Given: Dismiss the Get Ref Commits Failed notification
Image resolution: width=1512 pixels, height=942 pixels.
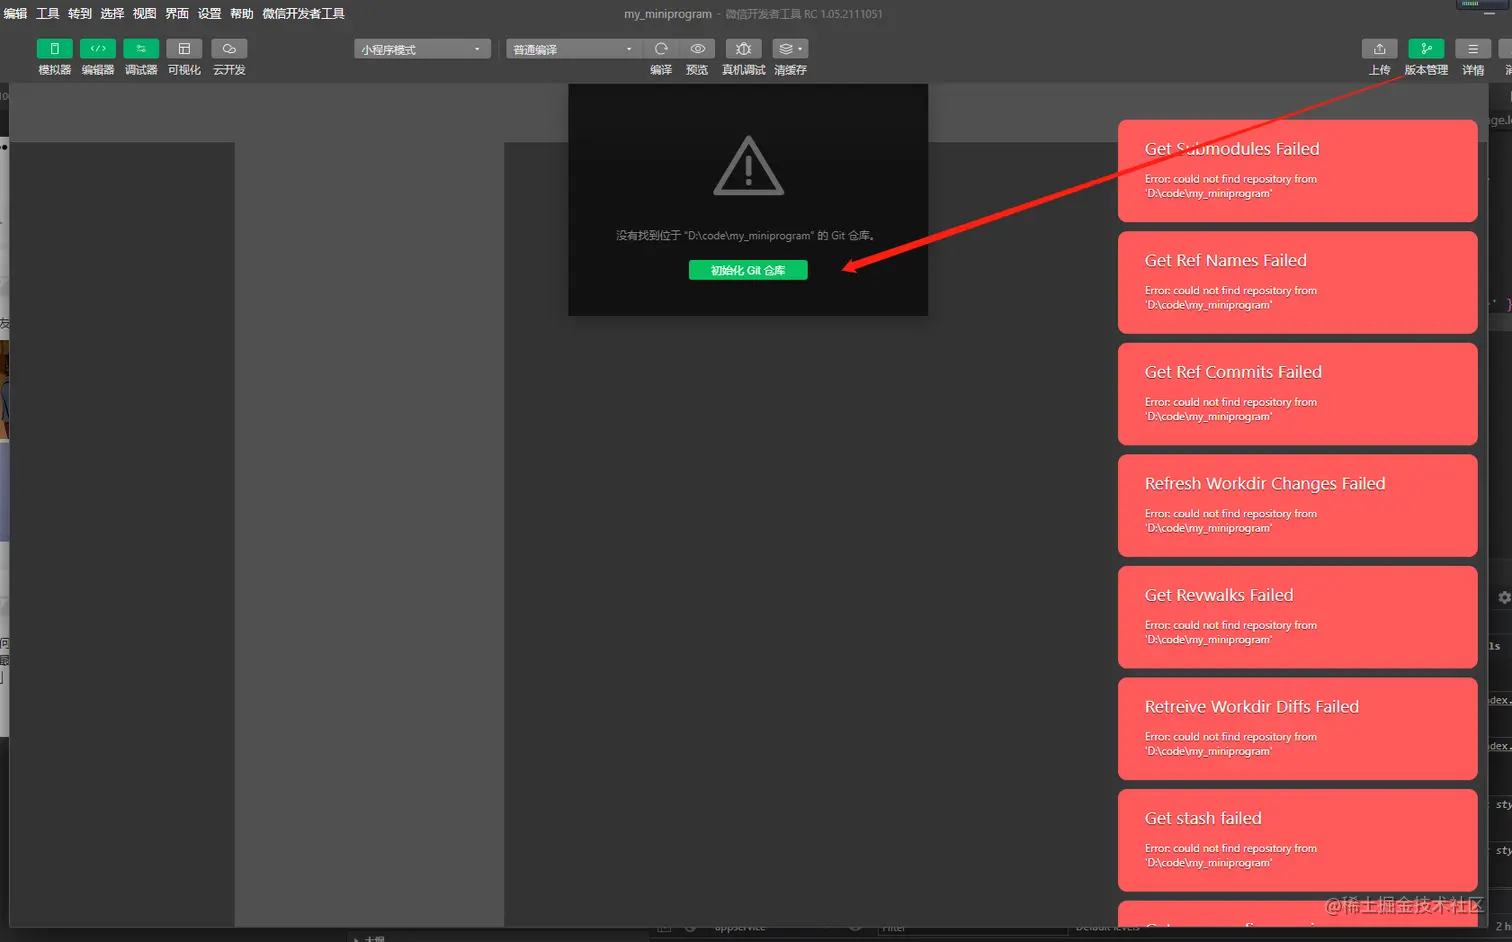Looking at the screenshot, I should [1297, 394].
